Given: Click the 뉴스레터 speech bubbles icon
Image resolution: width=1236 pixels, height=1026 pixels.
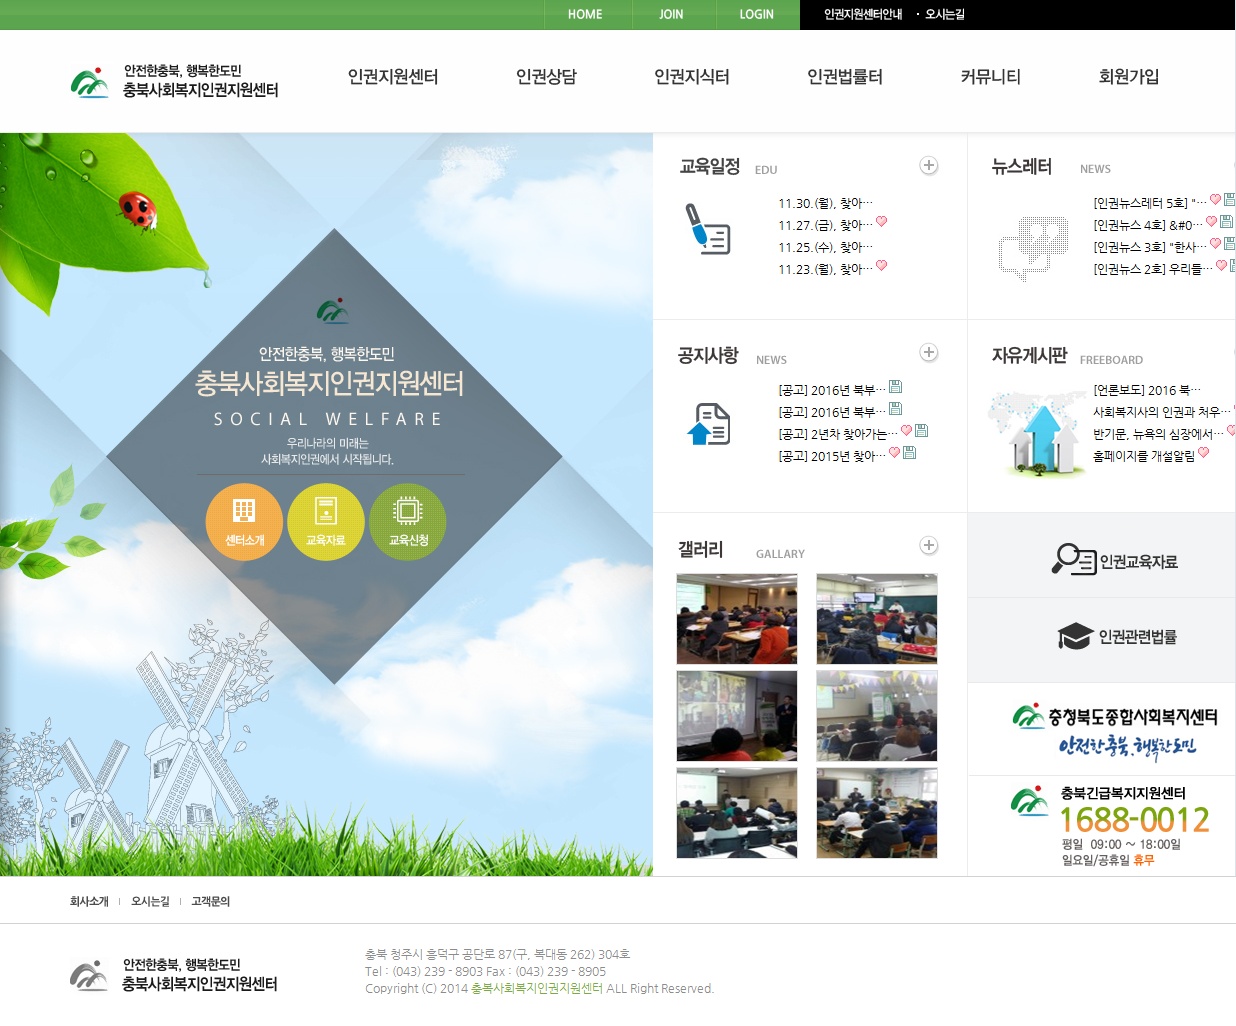Looking at the screenshot, I should pos(1033,247).
